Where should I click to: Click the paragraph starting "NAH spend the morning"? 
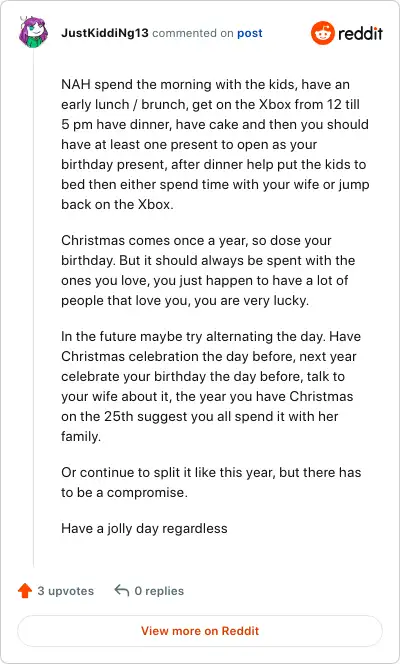(x=215, y=144)
